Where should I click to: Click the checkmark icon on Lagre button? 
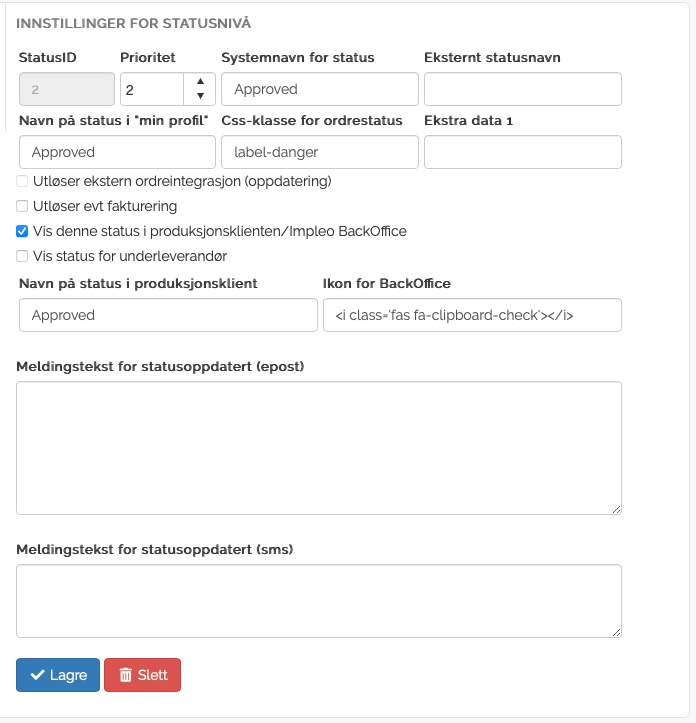[x=38, y=675]
